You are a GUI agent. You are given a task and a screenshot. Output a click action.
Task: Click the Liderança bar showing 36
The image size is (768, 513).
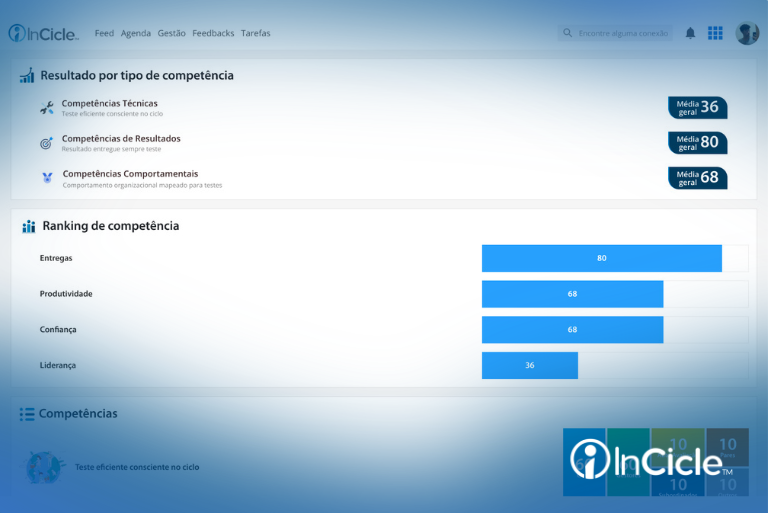[x=530, y=366]
